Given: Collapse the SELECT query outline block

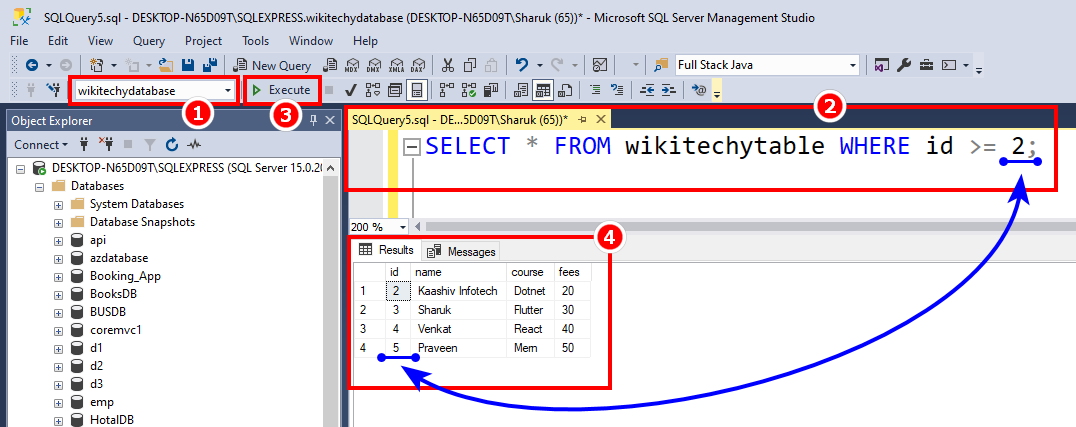Looking at the screenshot, I should click(x=411, y=148).
